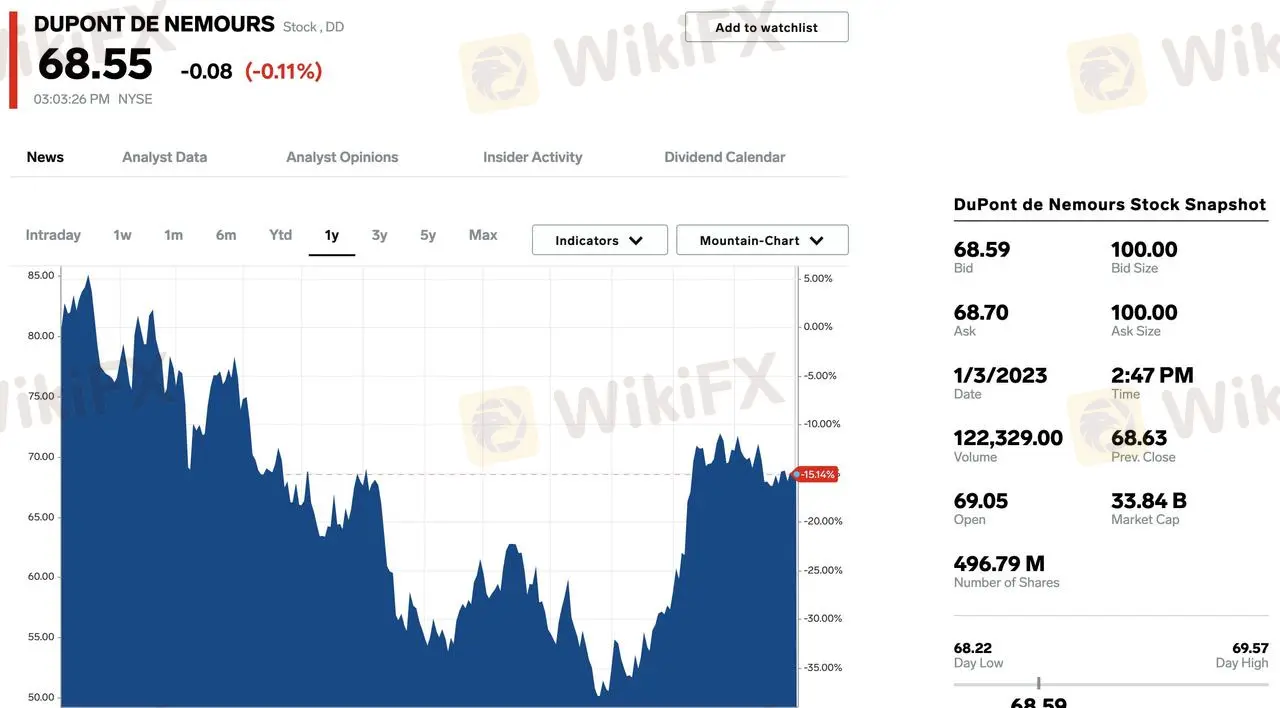Select the 1y chart range
The height and width of the screenshot is (708, 1280).
(x=332, y=235)
